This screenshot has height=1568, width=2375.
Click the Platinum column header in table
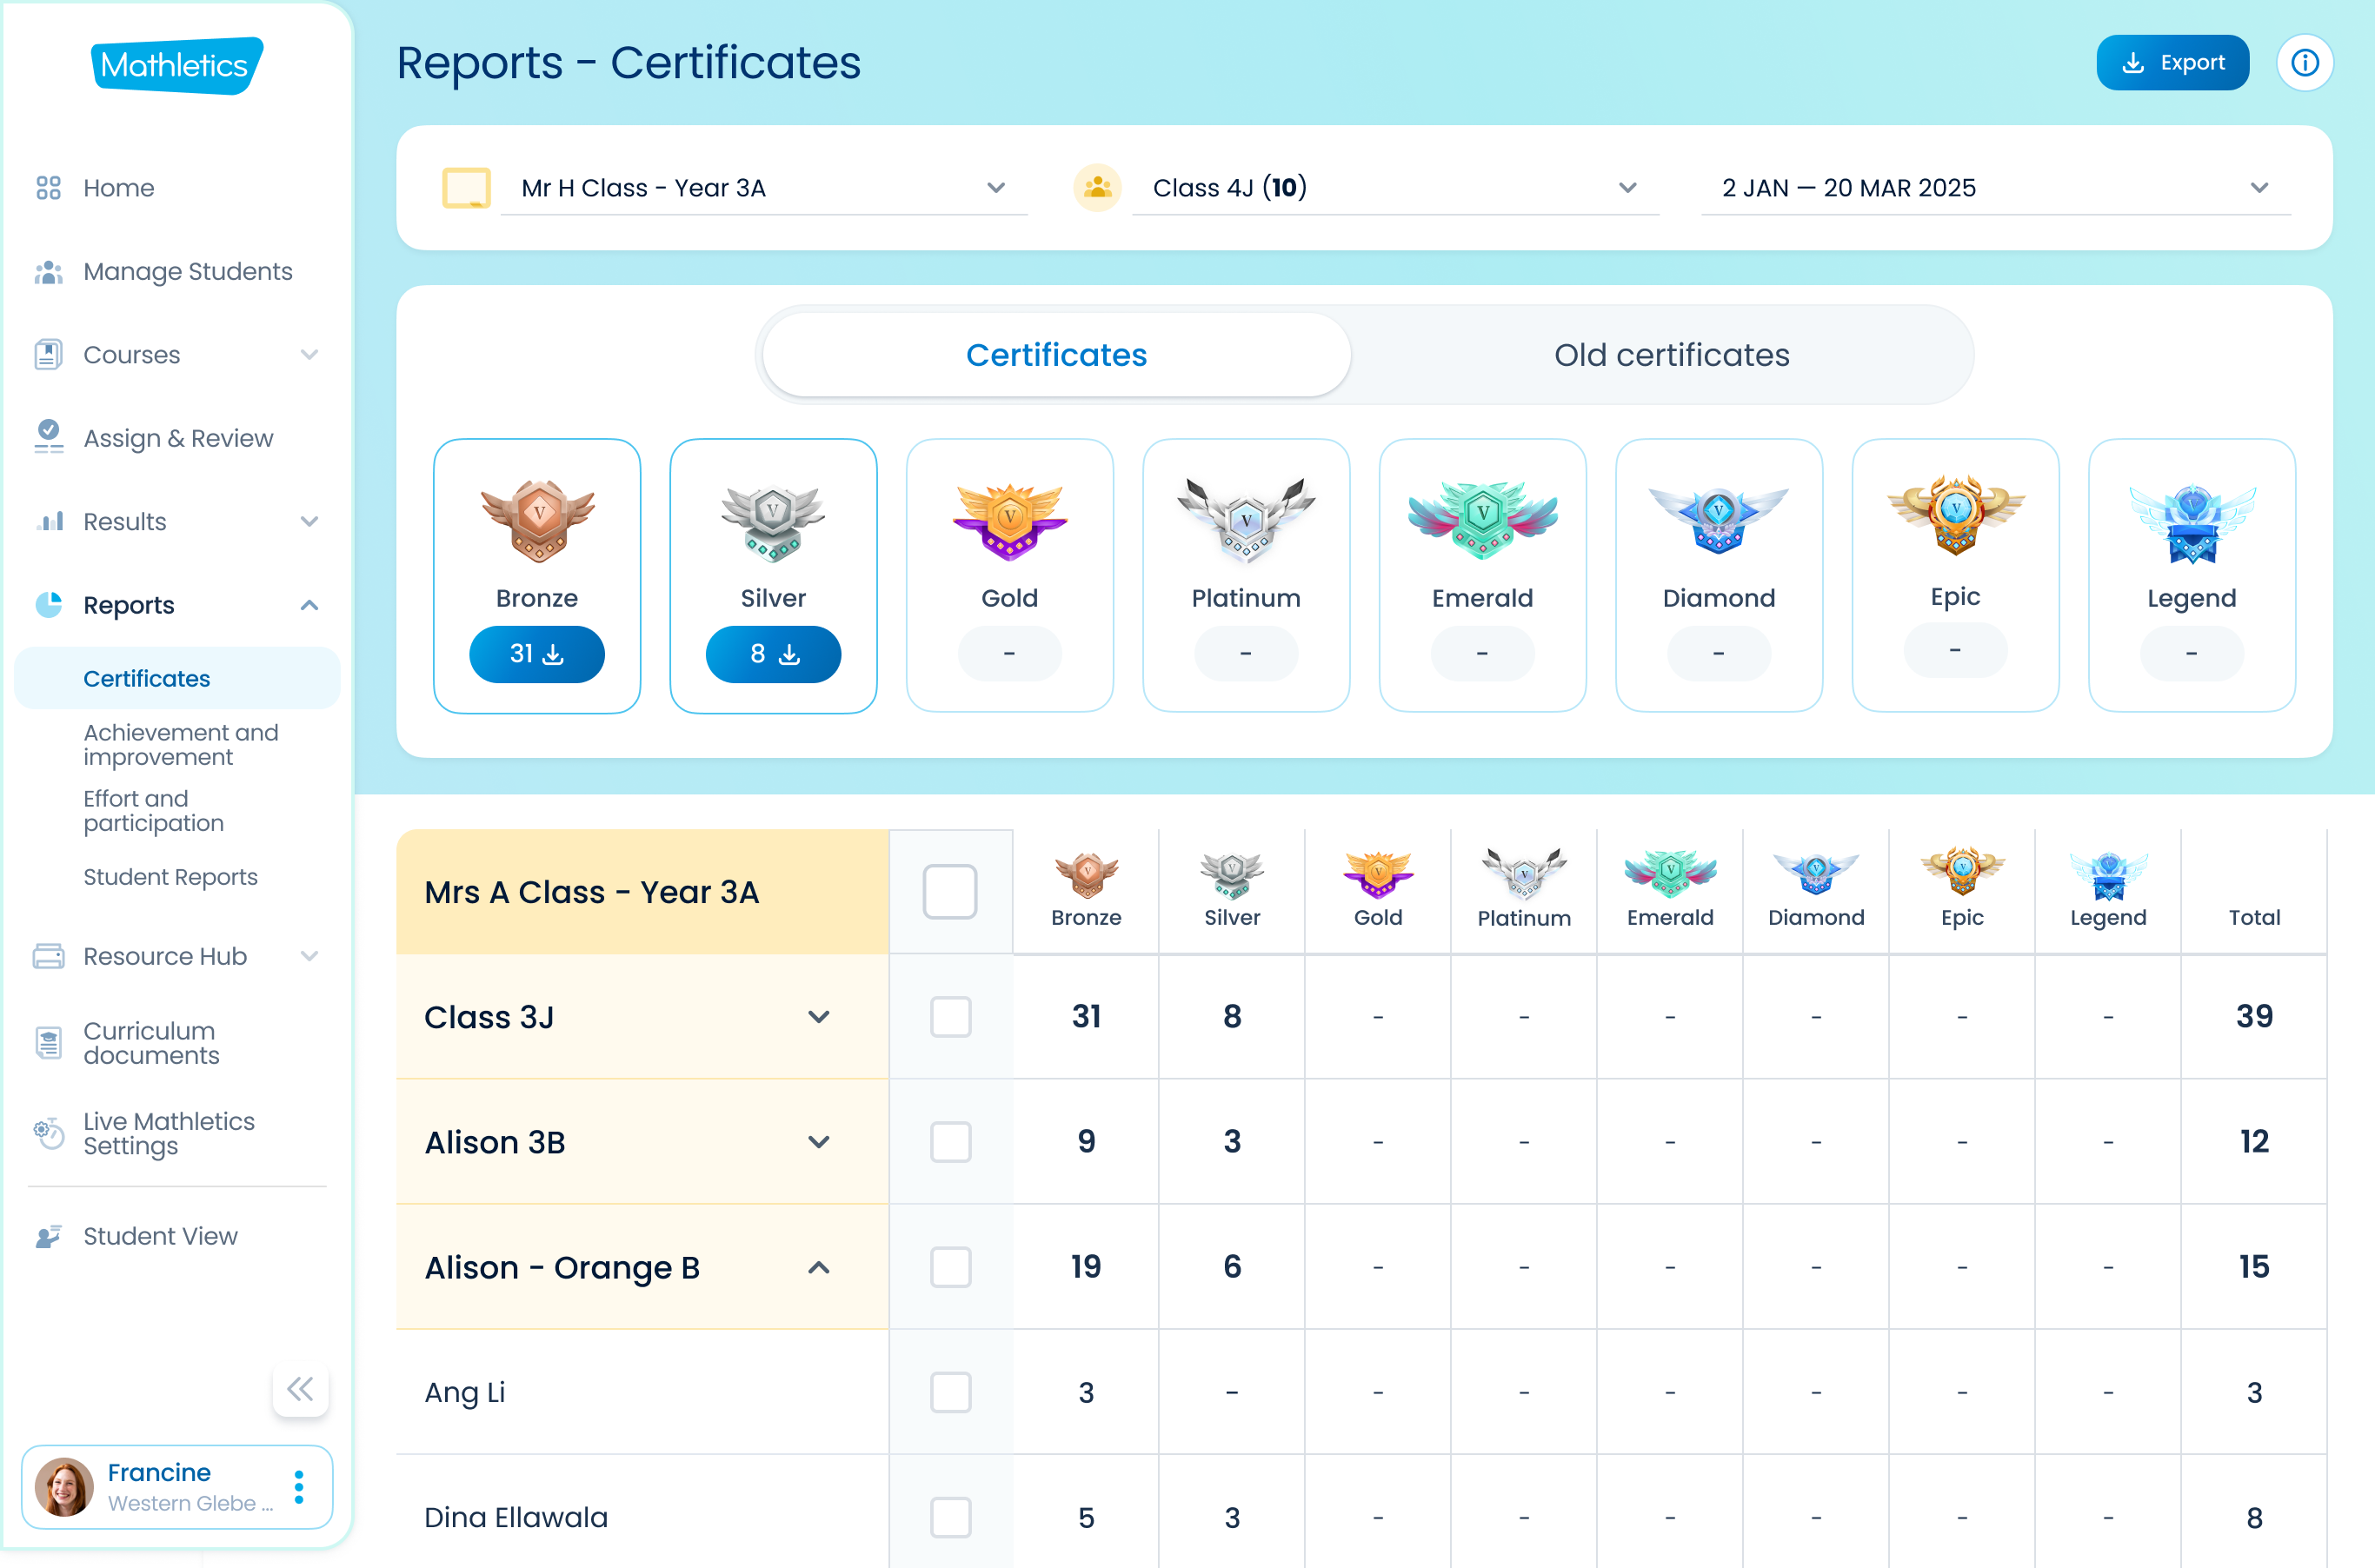[1524, 890]
